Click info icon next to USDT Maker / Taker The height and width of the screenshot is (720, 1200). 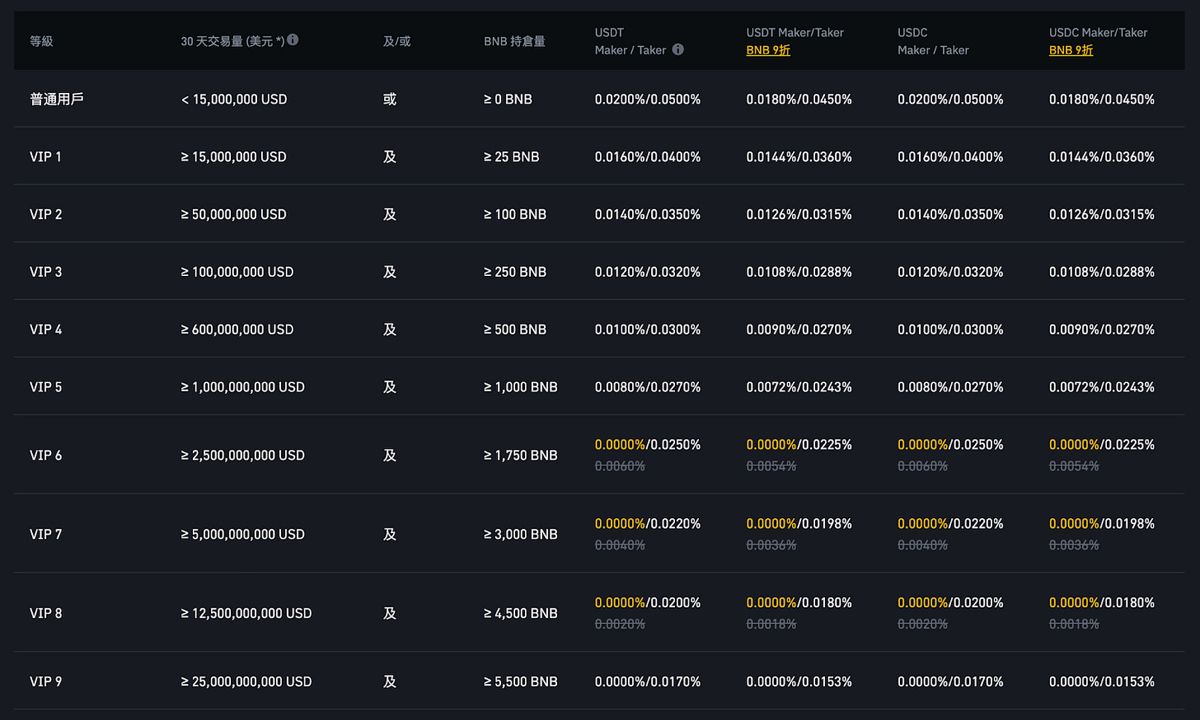pos(678,49)
